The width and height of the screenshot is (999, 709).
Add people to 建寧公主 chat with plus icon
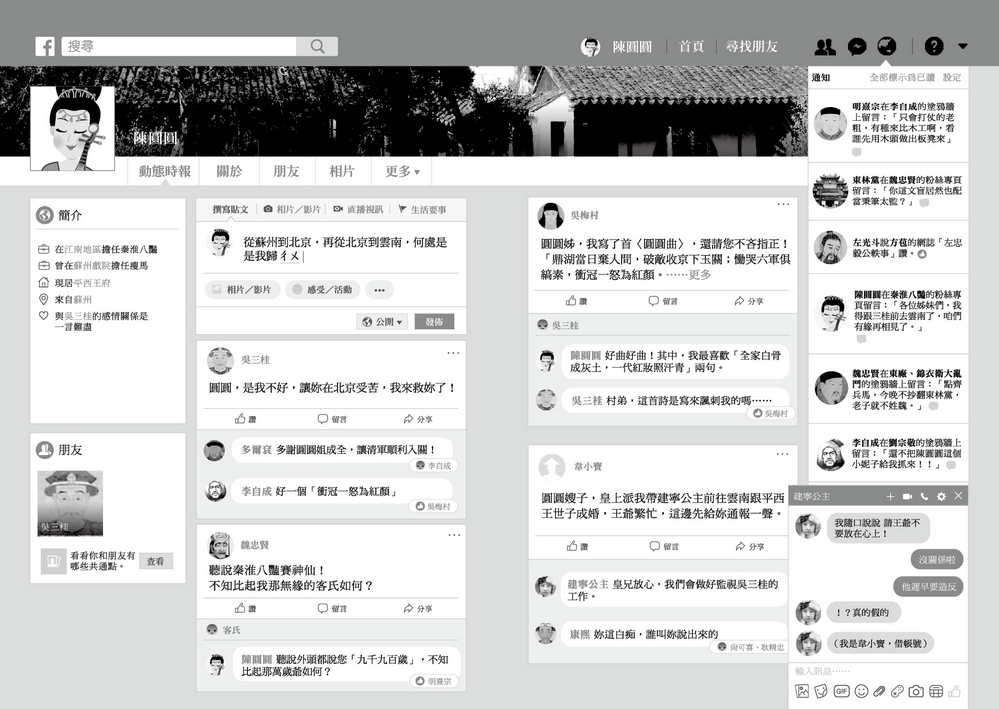(x=890, y=496)
